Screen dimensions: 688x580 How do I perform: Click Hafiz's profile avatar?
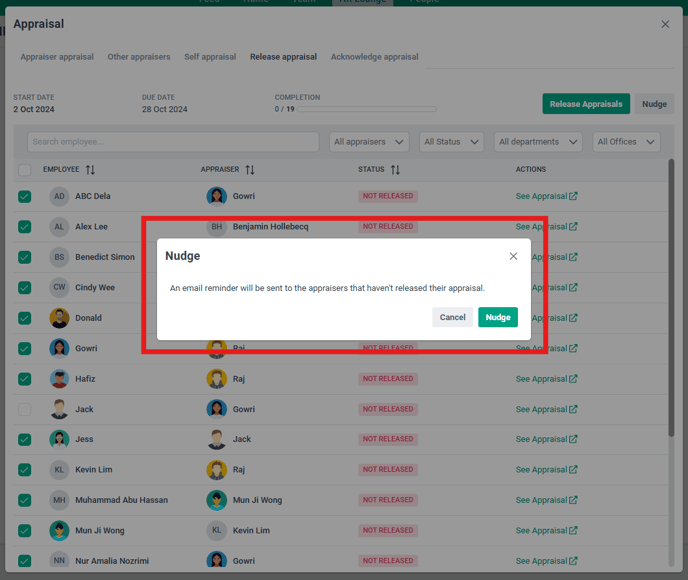click(x=59, y=379)
